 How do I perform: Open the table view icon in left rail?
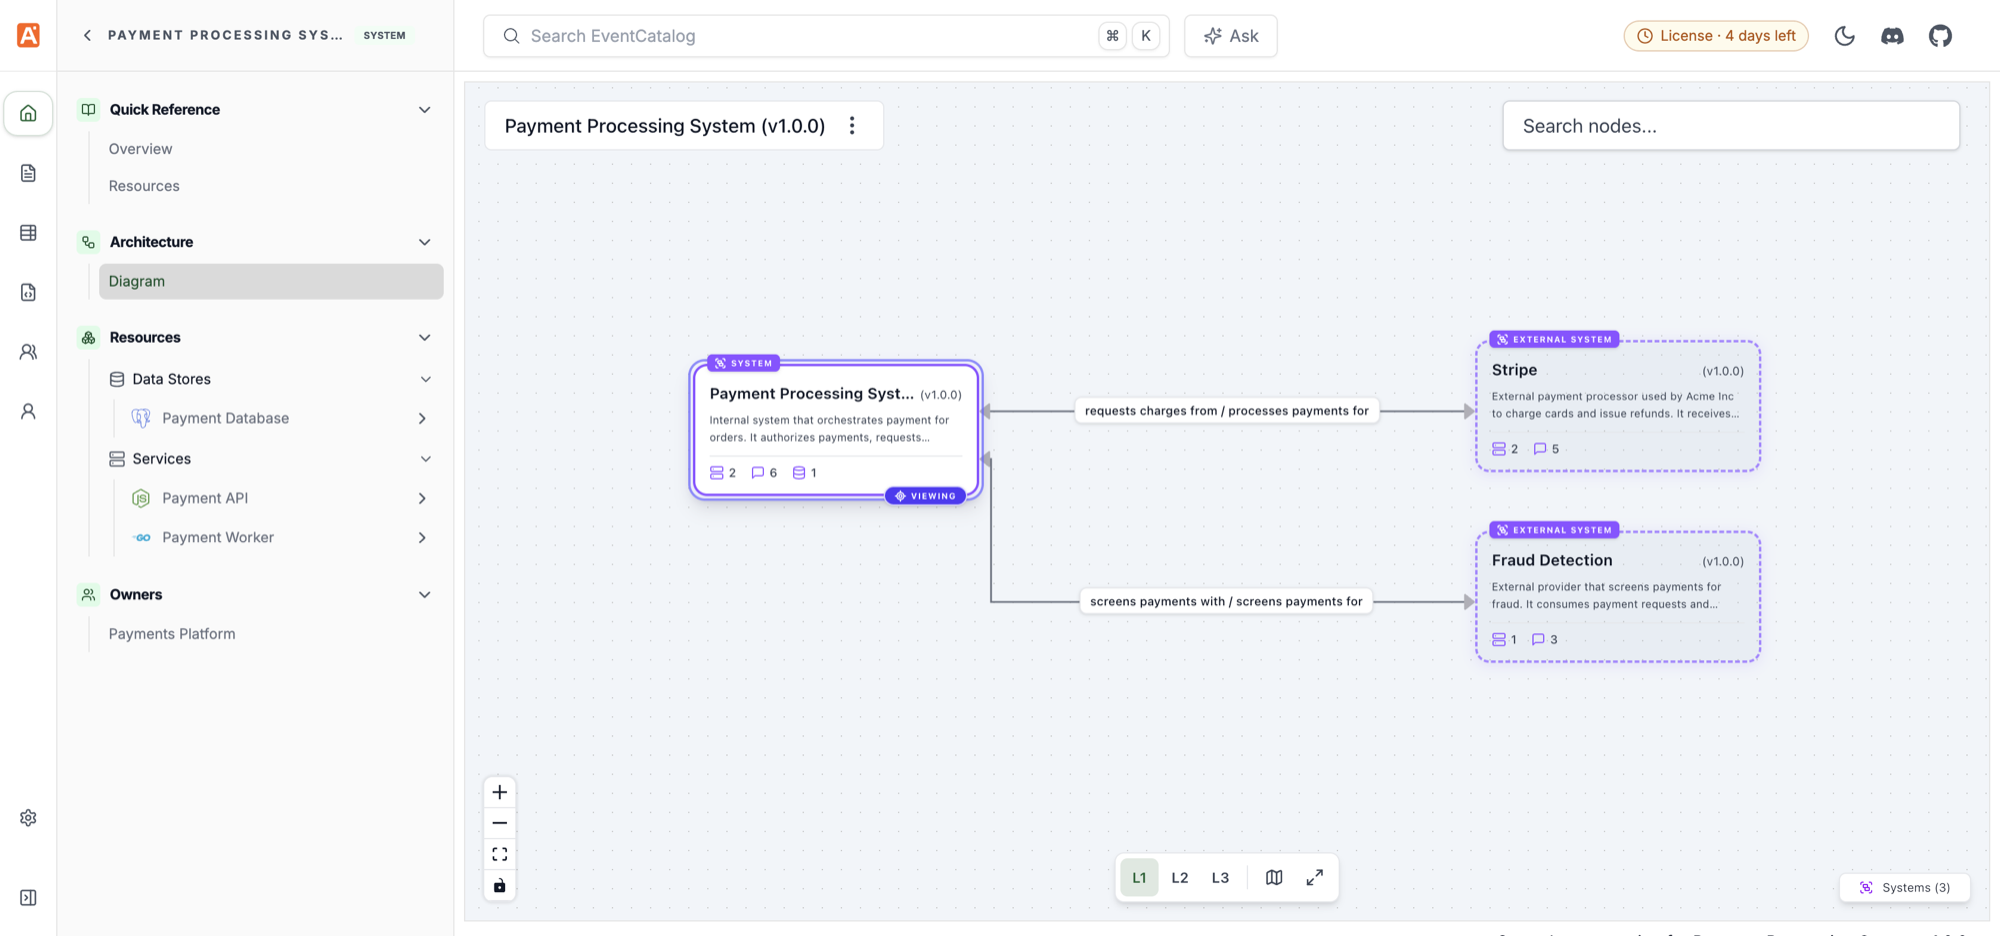[28, 232]
